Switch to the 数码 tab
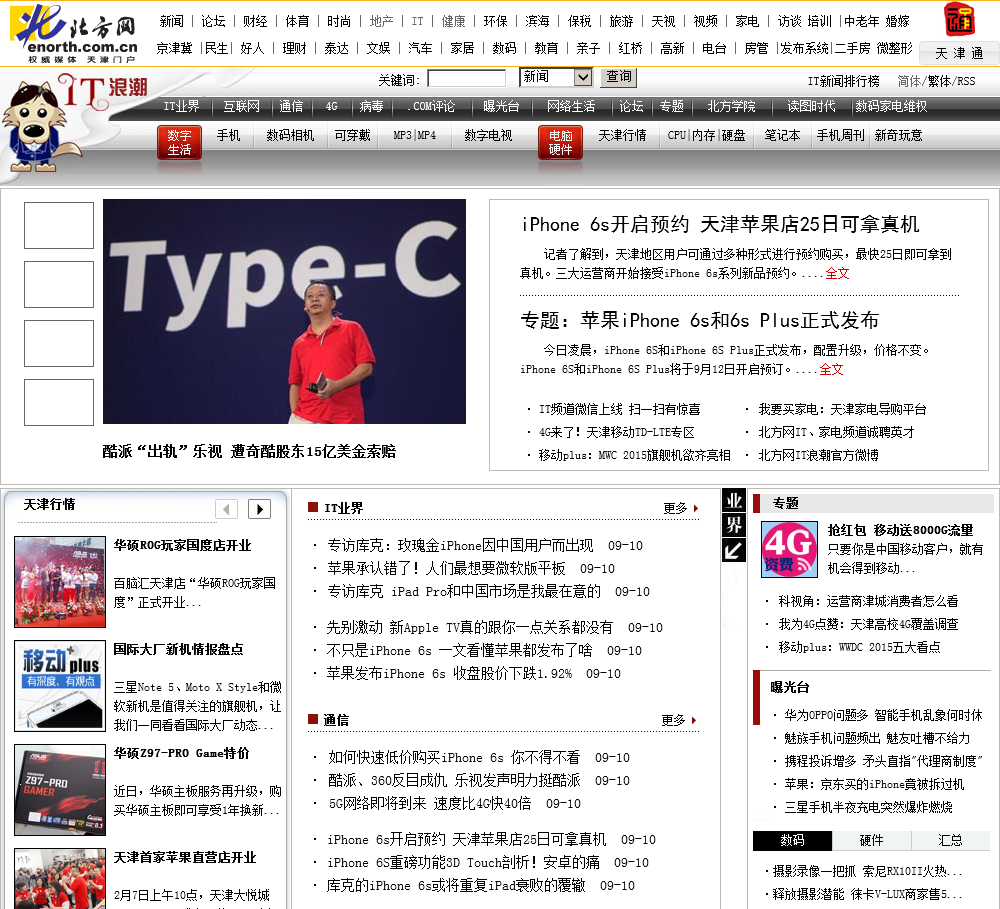Image resolution: width=1000 pixels, height=909 pixels. 792,841
